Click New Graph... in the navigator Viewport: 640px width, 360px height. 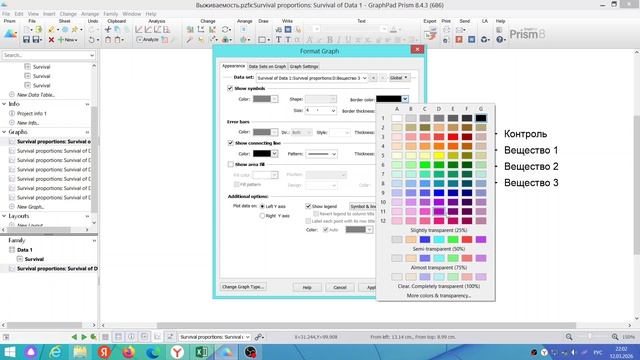(31, 207)
